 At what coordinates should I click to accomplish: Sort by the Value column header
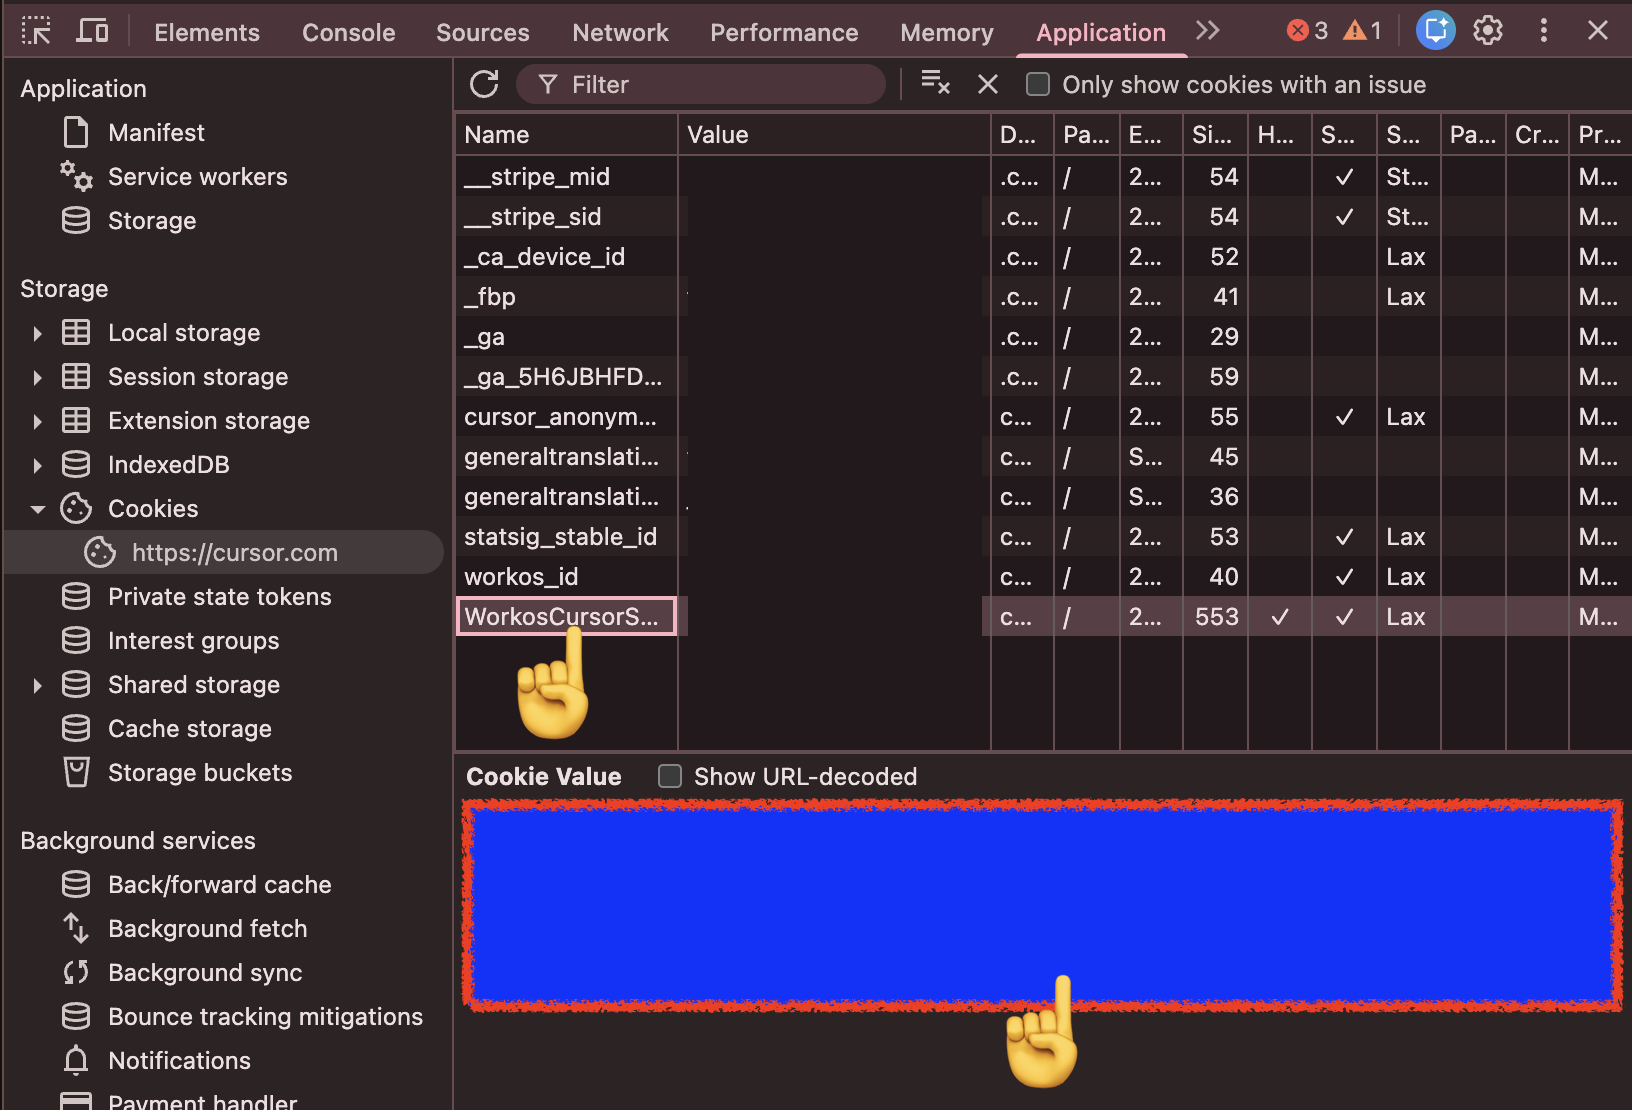point(834,134)
